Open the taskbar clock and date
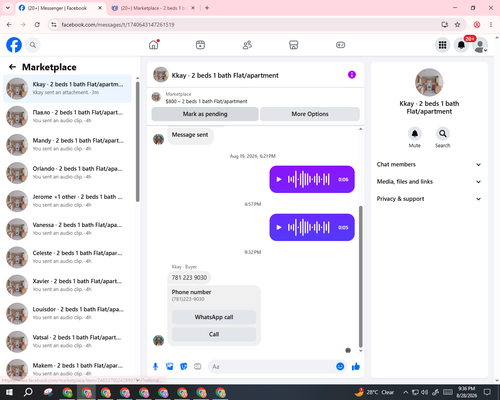The image size is (500, 400). coord(467,392)
